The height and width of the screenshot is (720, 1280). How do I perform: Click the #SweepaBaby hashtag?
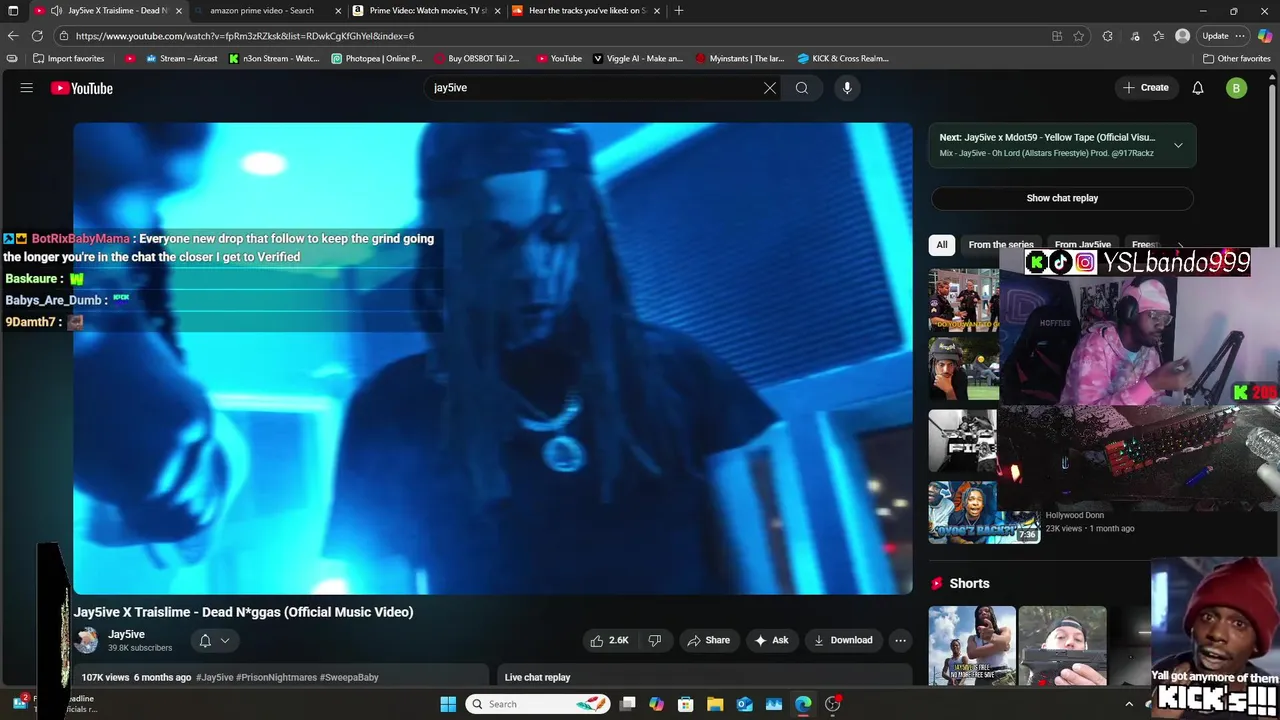(x=349, y=677)
